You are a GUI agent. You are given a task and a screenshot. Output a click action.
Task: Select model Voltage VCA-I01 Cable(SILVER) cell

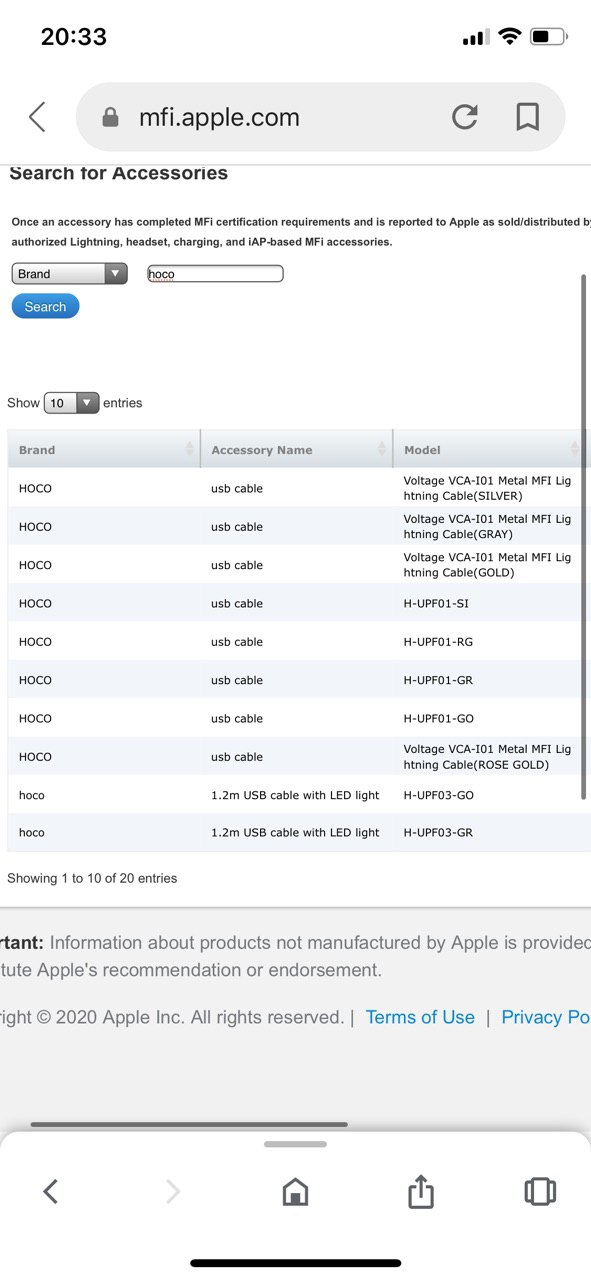(490, 488)
